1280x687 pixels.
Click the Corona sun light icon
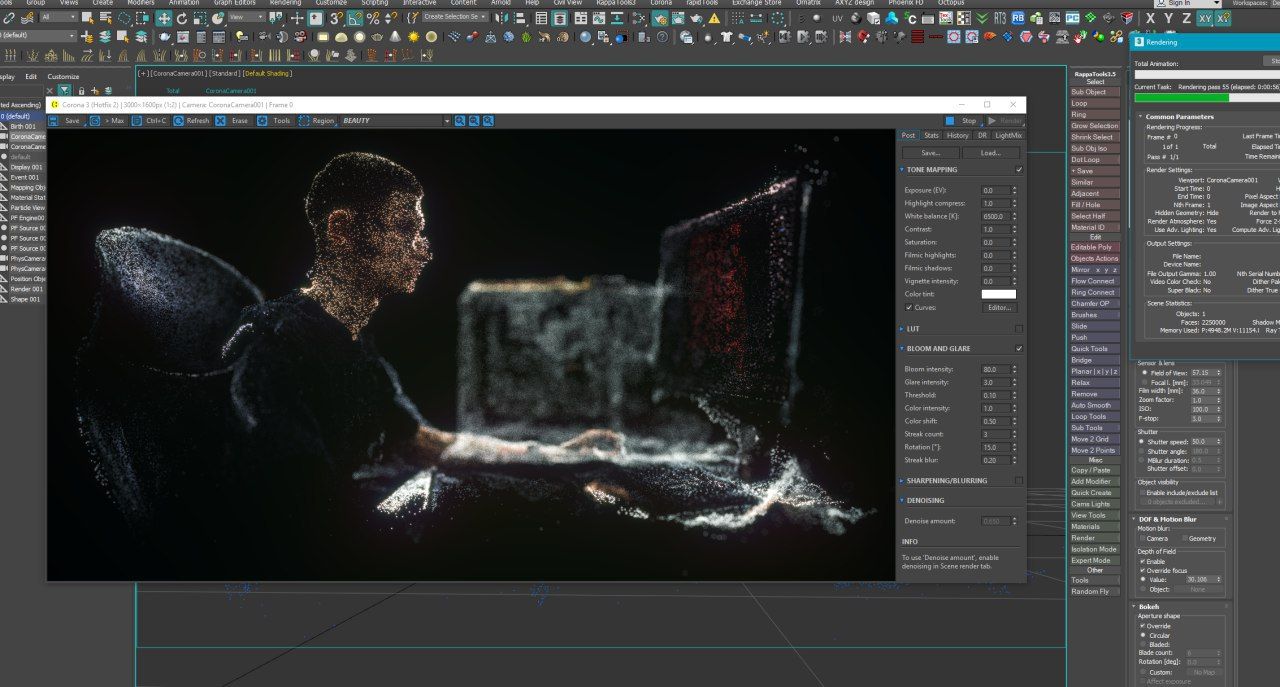[413, 36]
